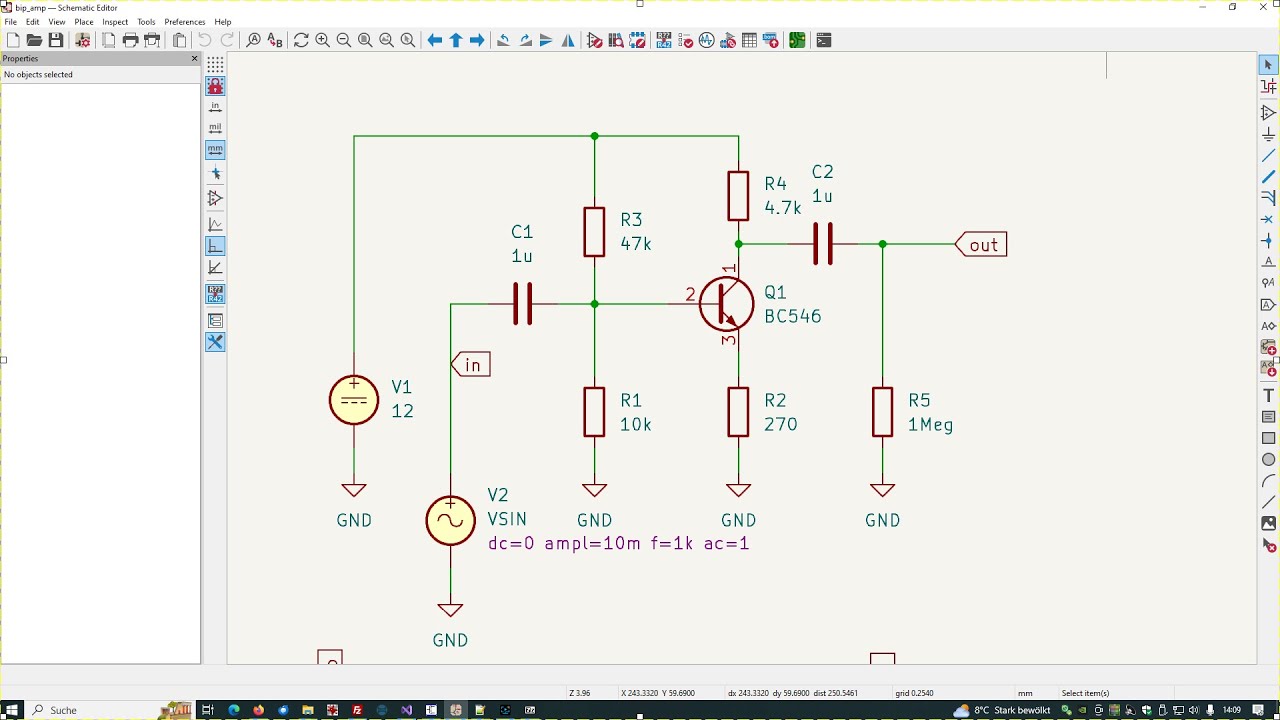Select the Add Text tool
Screen dimensions: 1280x720
(1268, 395)
